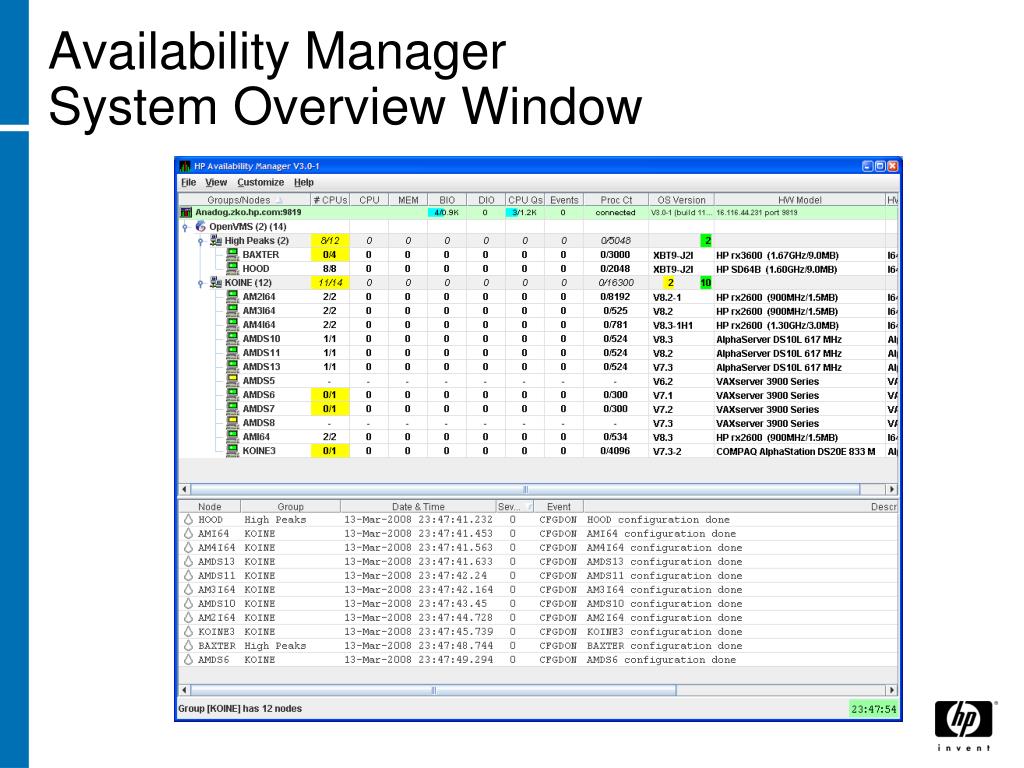Collapse the OpenVMS (2) (14) tree node
Image resolution: width=1024 pixels, height=768 pixels.
[x=185, y=227]
